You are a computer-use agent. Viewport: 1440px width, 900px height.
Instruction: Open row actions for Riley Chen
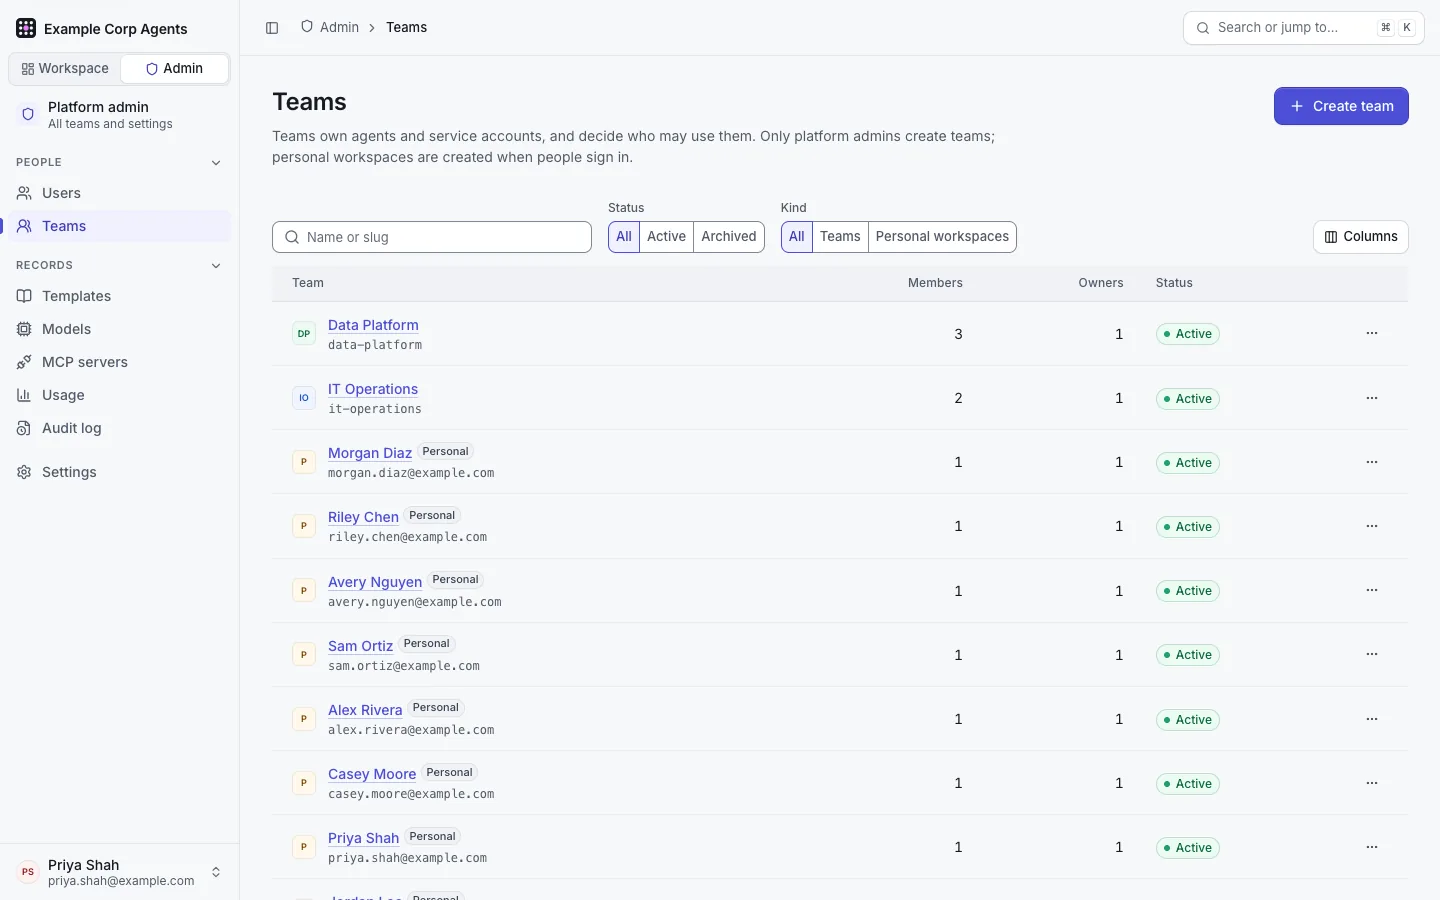pos(1372,526)
